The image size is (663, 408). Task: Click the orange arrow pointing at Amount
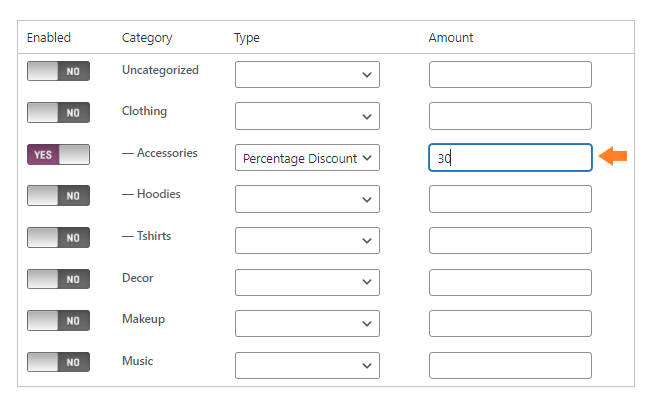[613, 156]
